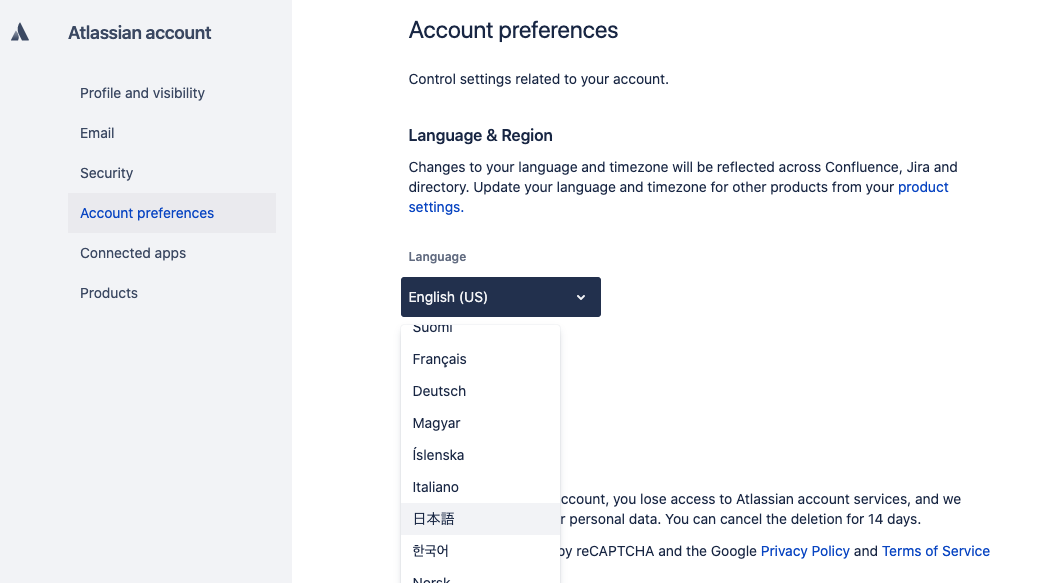The width and height of the screenshot is (1039, 583).
Task: Click the Atlassian logo icon
Action: pyautogui.click(x=20, y=32)
